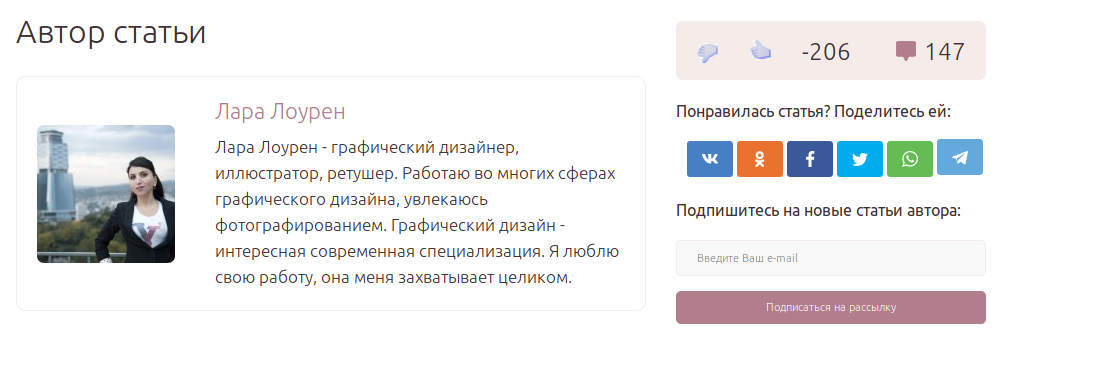This screenshot has width=1104, height=370.
Task: Share the article on Facebook
Action: (x=810, y=159)
